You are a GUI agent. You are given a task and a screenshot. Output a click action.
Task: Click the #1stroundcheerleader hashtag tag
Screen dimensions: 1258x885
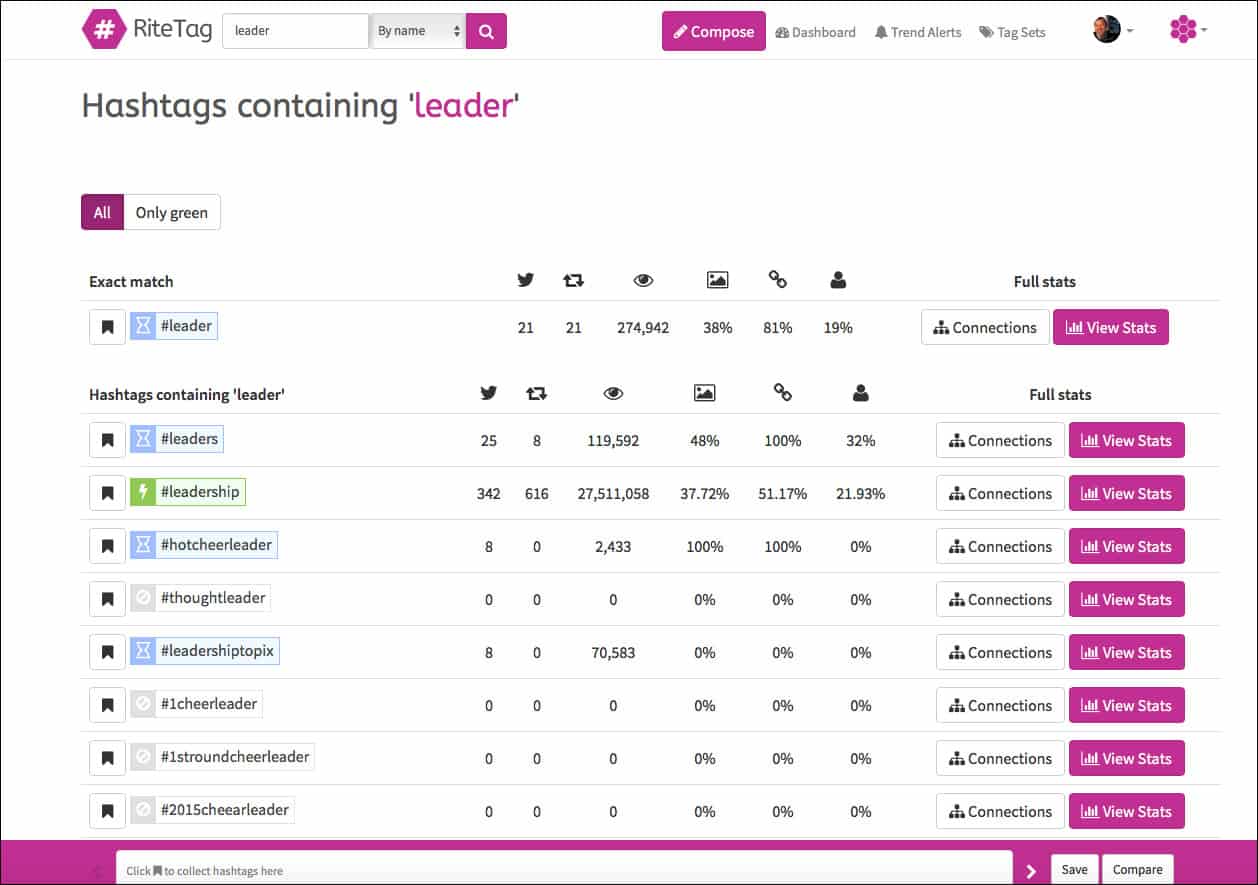[222, 756]
